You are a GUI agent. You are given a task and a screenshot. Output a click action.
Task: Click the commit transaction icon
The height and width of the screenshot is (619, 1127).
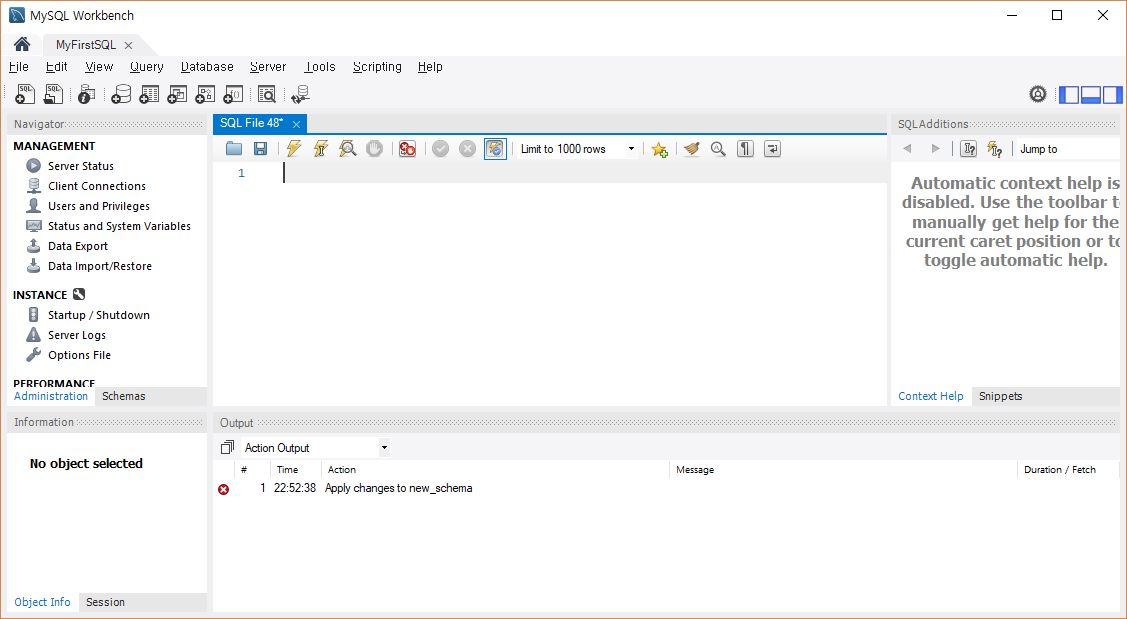coord(441,149)
